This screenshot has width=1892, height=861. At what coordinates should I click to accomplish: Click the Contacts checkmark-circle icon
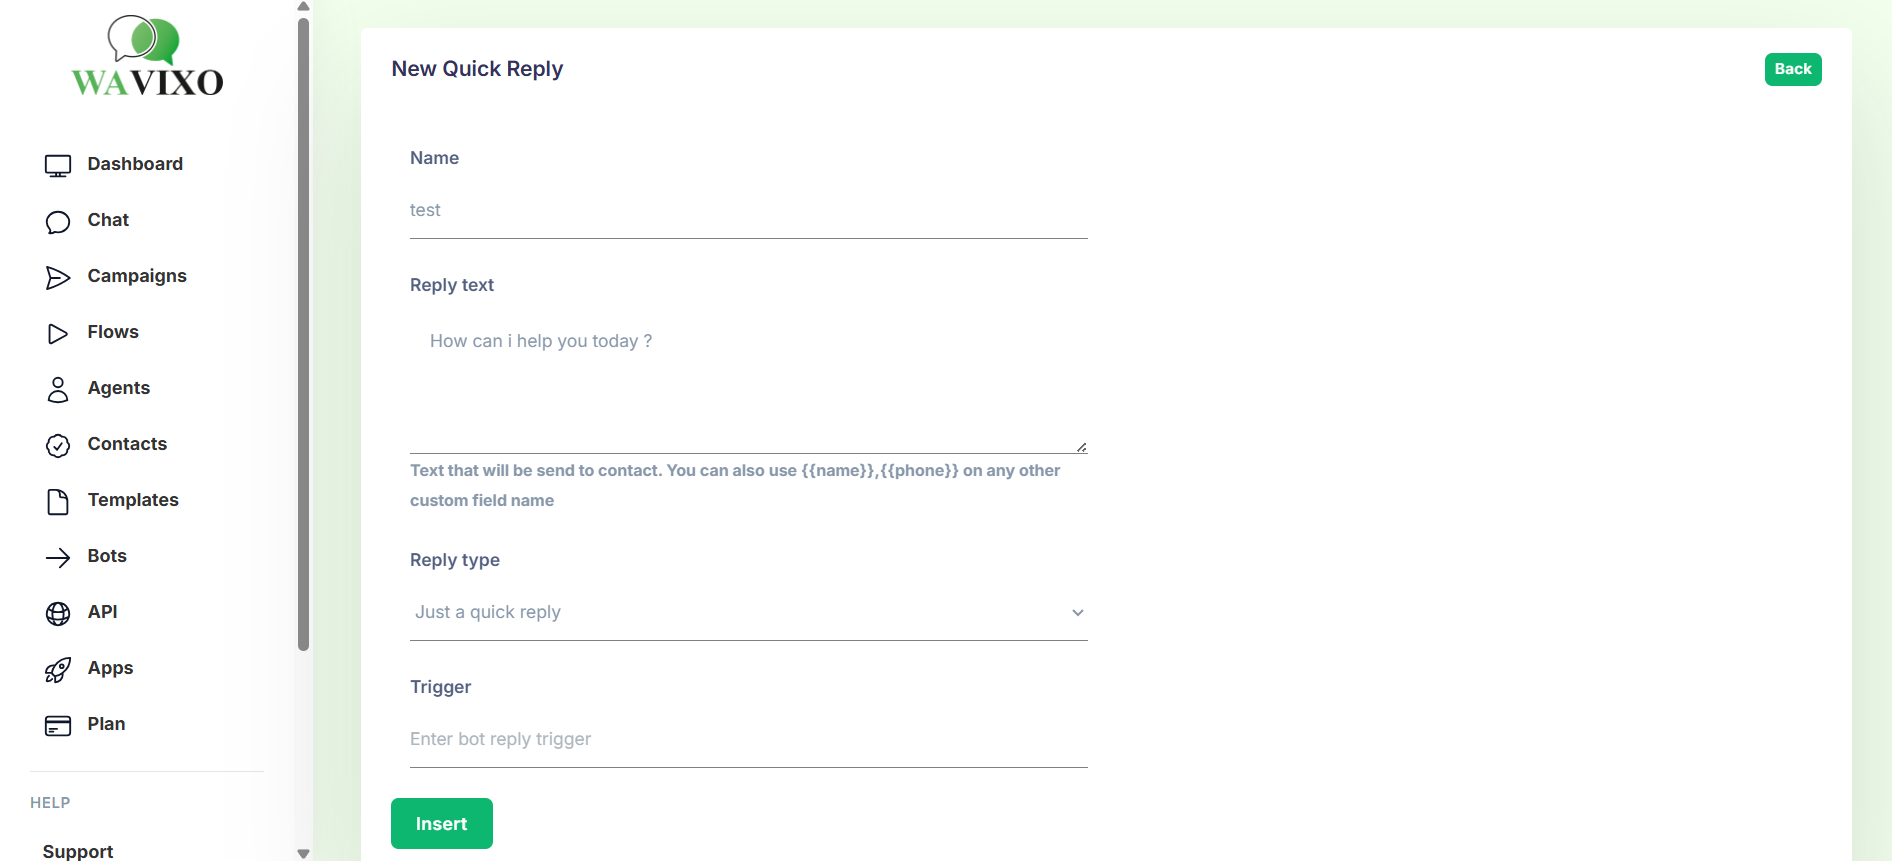pyautogui.click(x=58, y=446)
